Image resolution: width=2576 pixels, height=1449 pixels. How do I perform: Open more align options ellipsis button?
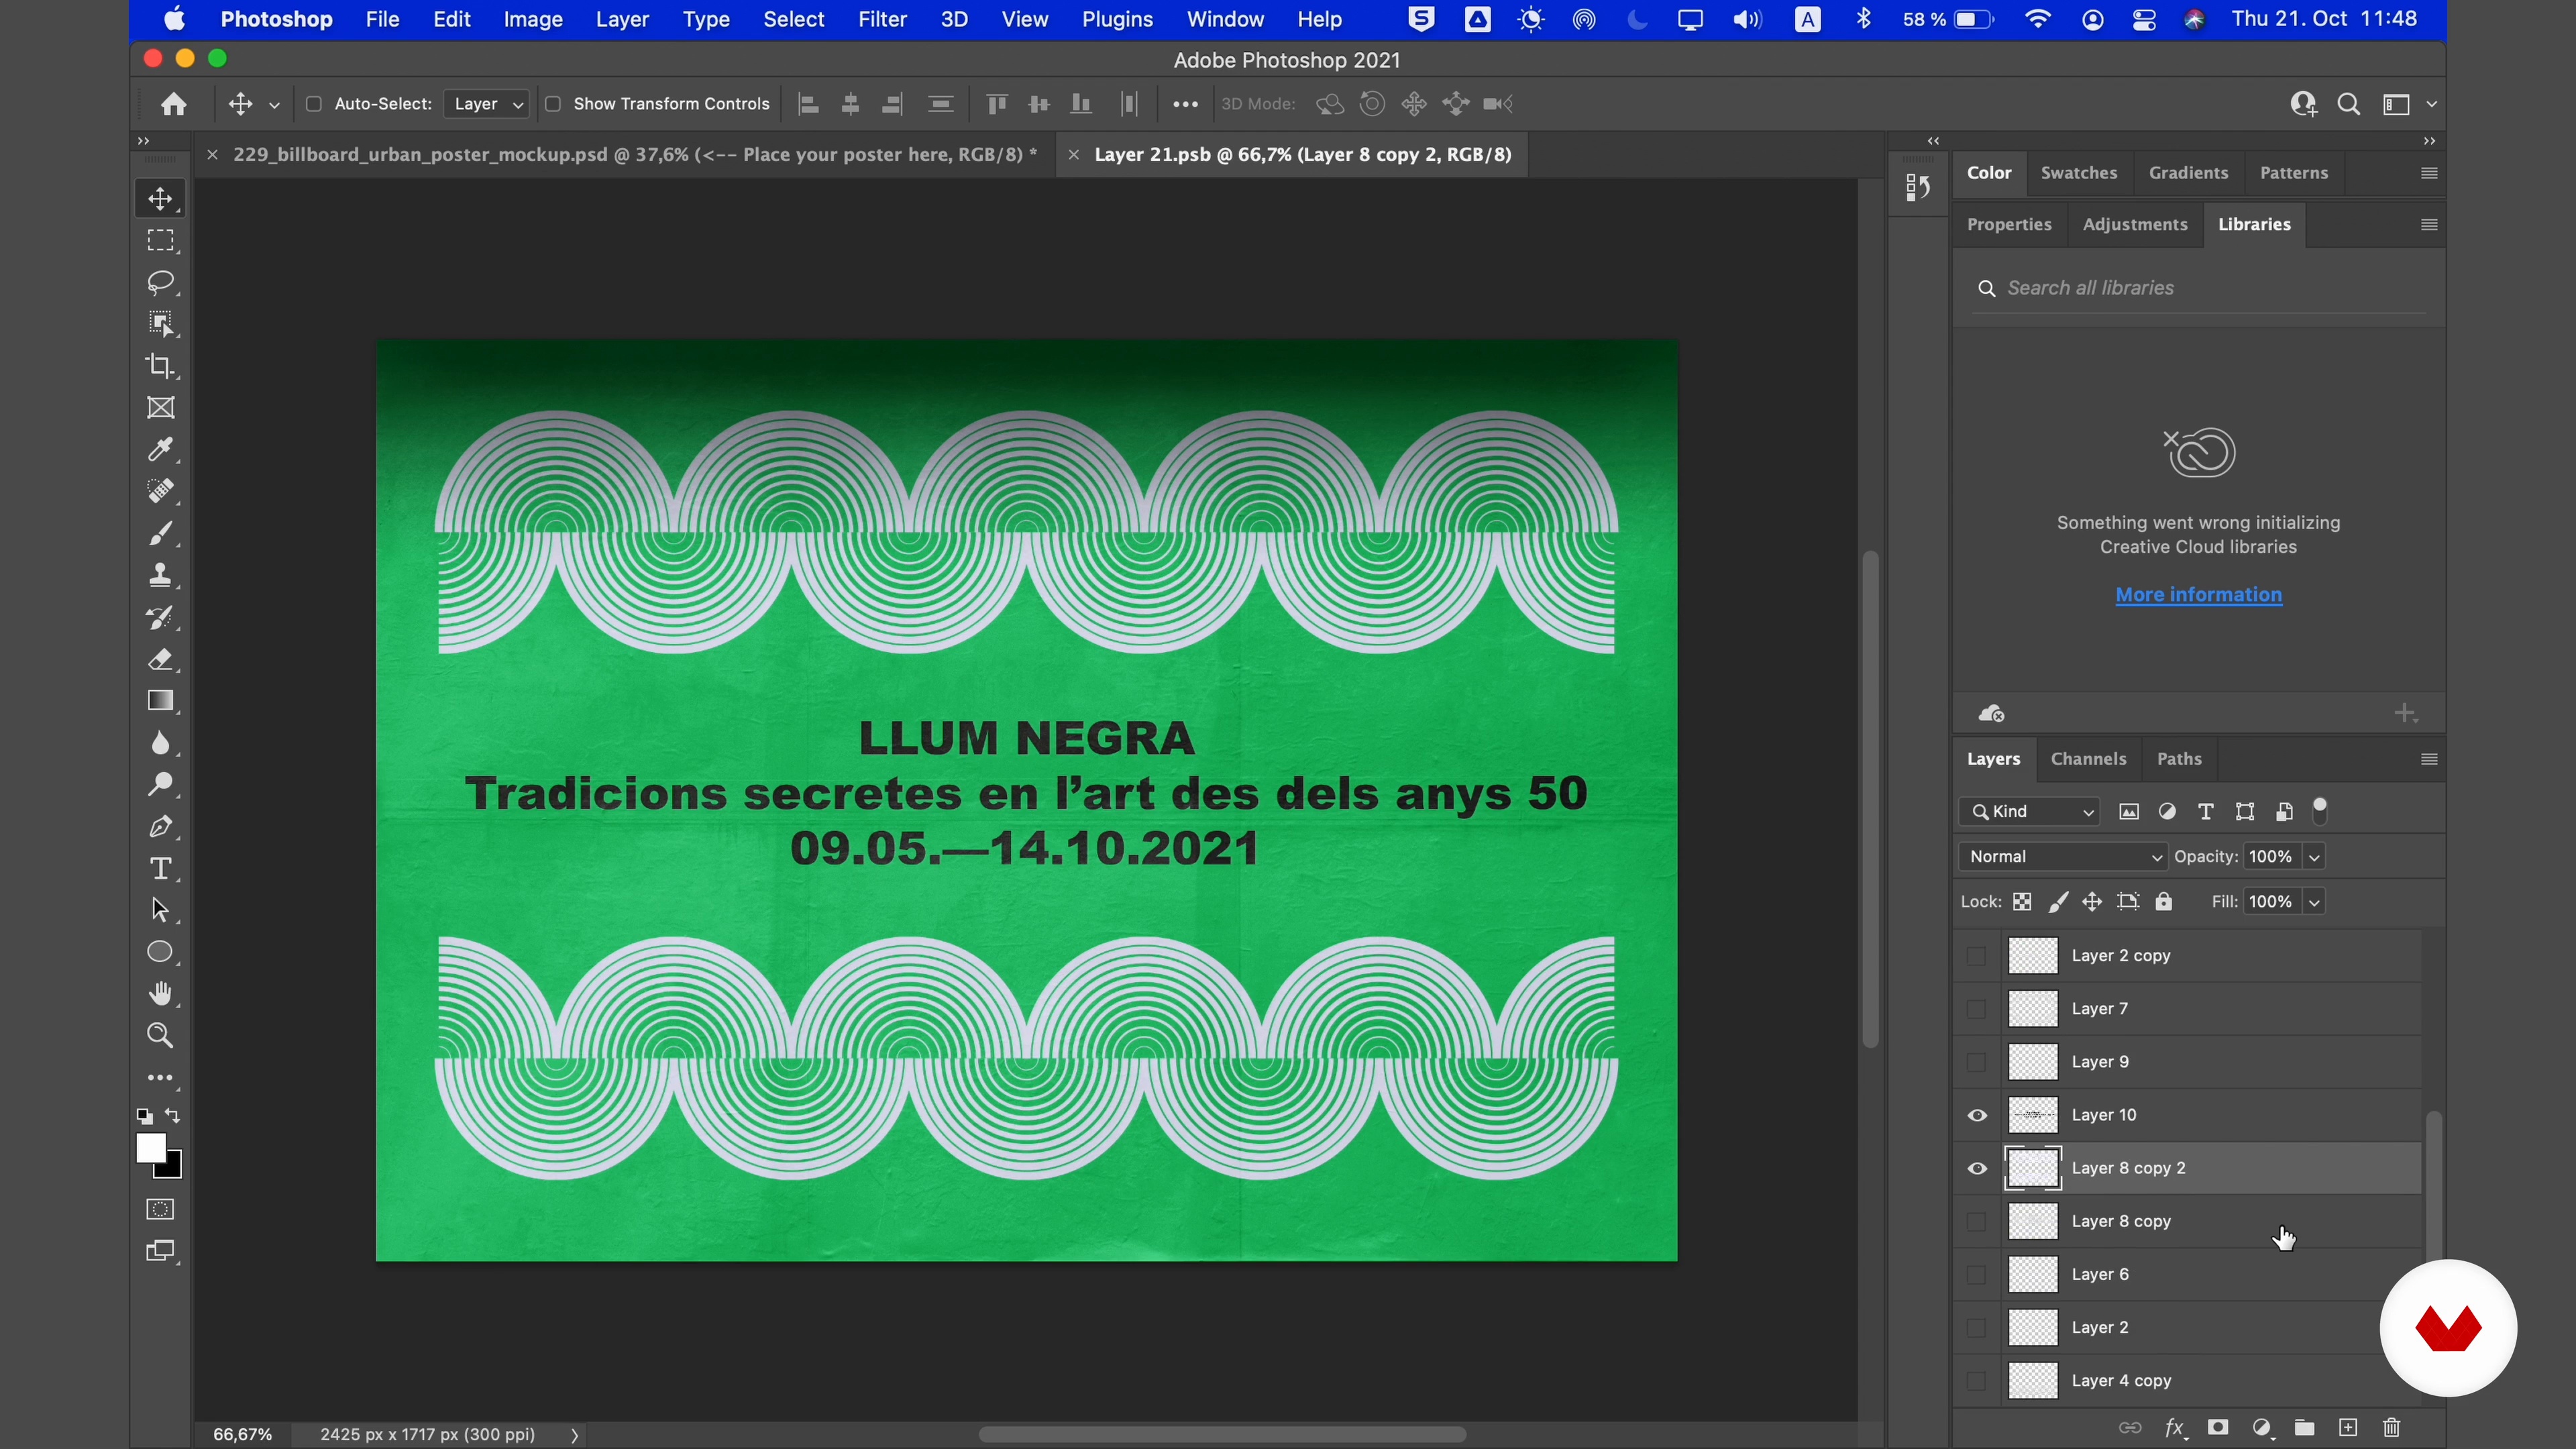[x=1185, y=104]
